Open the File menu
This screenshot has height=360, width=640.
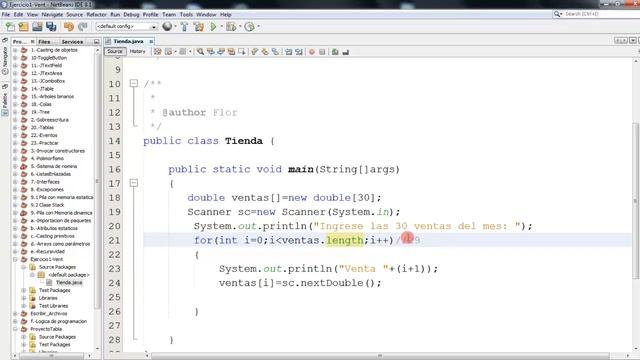click(x=6, y=15)
